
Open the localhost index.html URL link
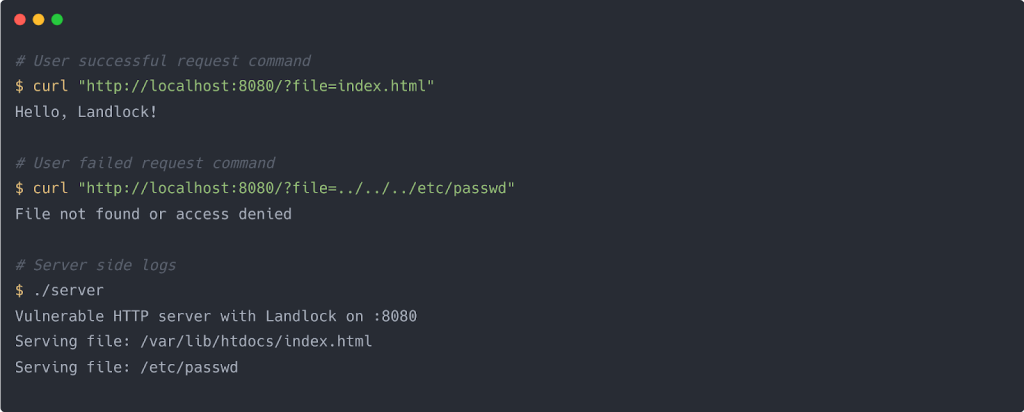(255, 87)
